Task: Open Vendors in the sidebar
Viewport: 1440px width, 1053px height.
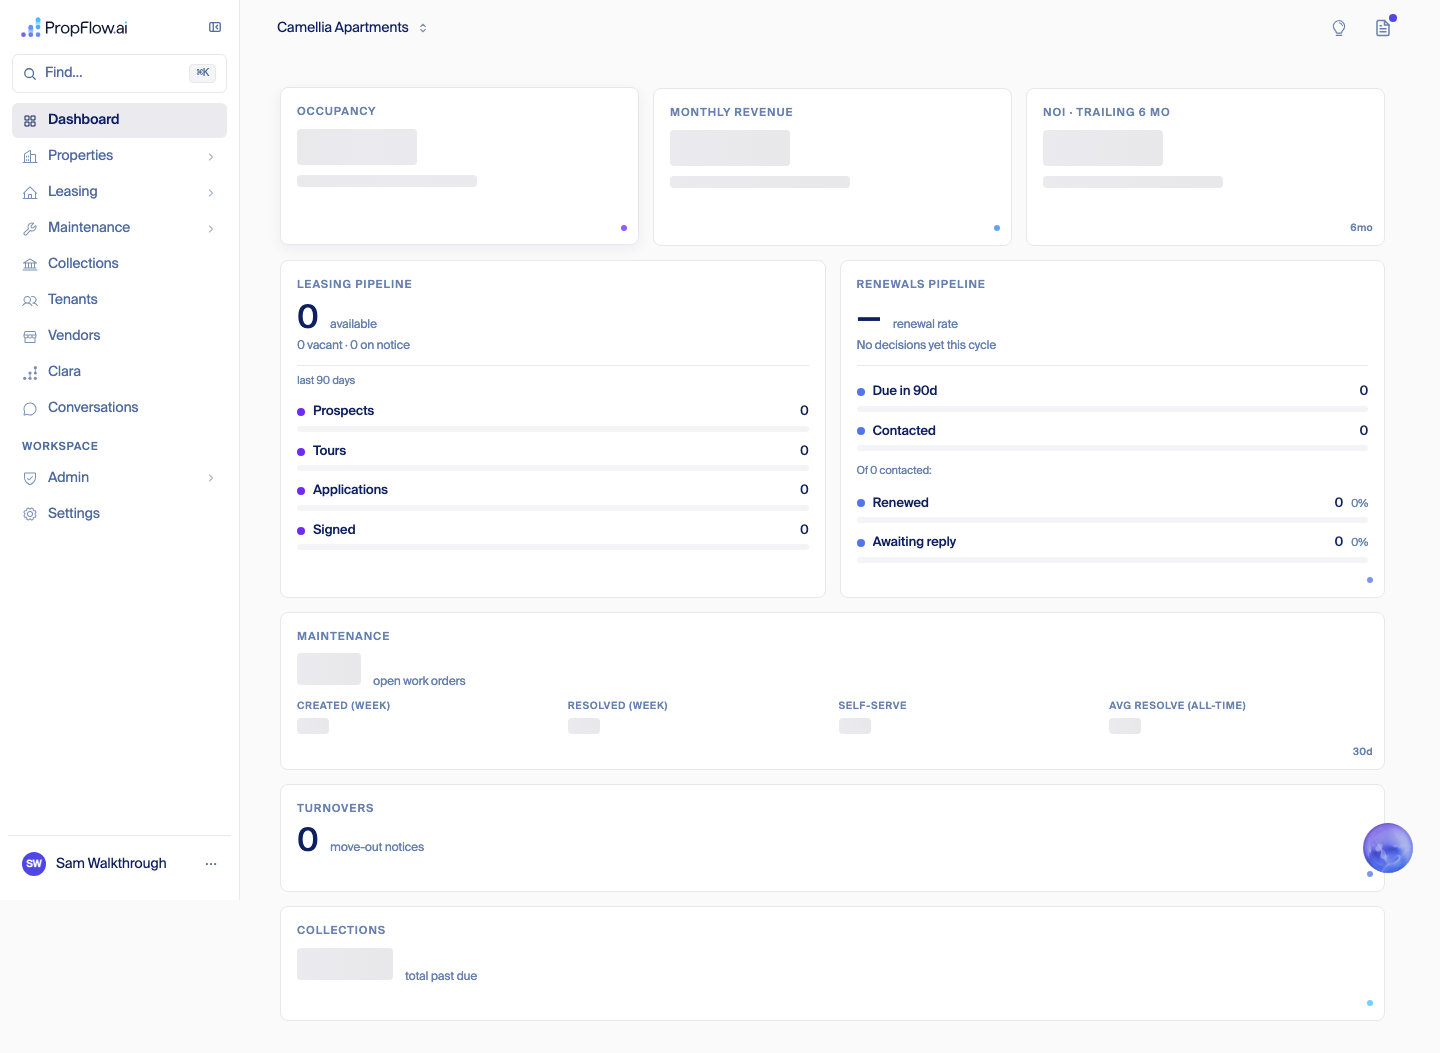Action: tap(119, 336)
